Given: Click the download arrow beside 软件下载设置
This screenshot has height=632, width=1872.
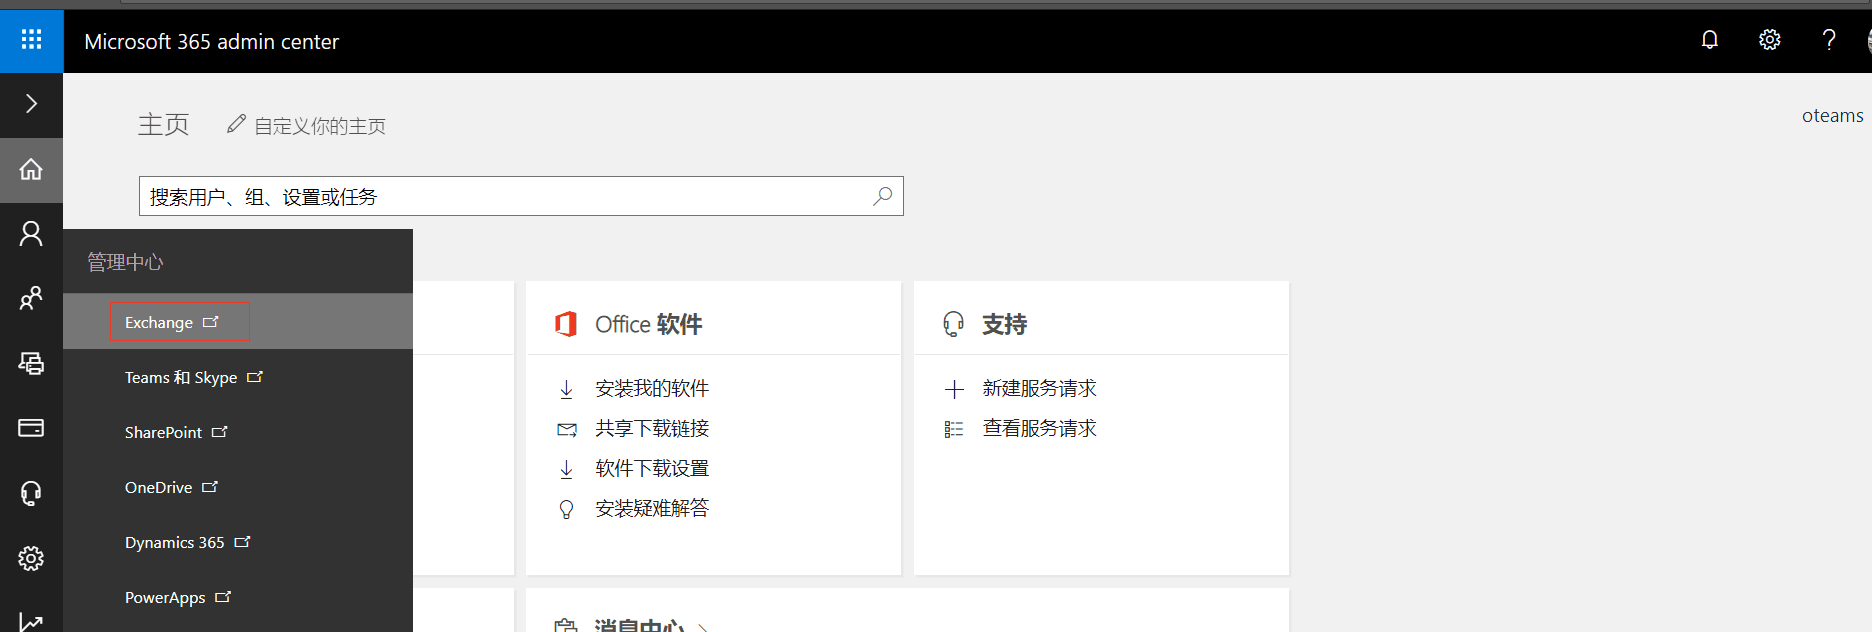Looking at the screenshot, I should point(566,469).
